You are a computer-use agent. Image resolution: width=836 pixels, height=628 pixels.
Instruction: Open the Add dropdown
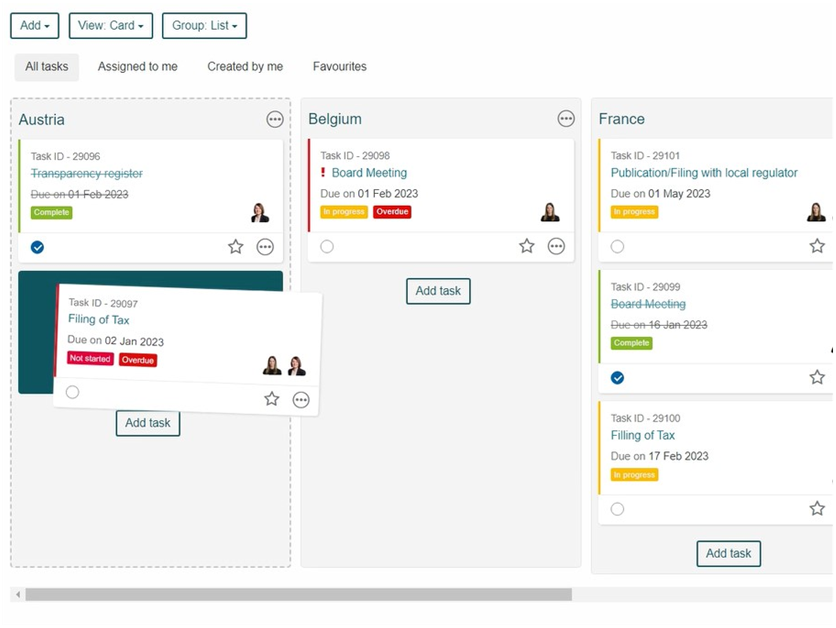coord(35,26)
